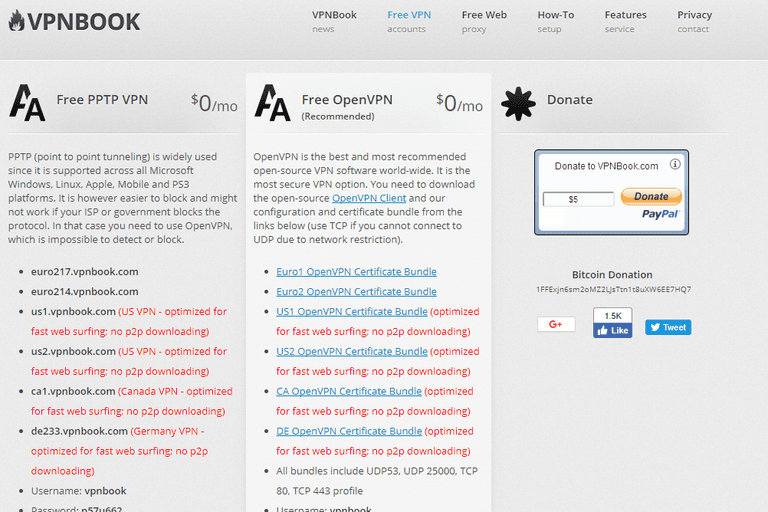Click the PPTP Username vpnbook text
Screen dimensions: 768x512
[78, 490]
